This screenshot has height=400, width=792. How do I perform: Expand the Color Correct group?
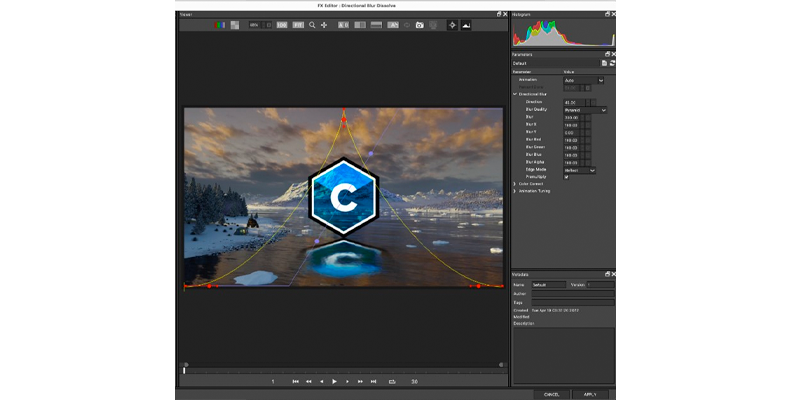click(515, 184)
